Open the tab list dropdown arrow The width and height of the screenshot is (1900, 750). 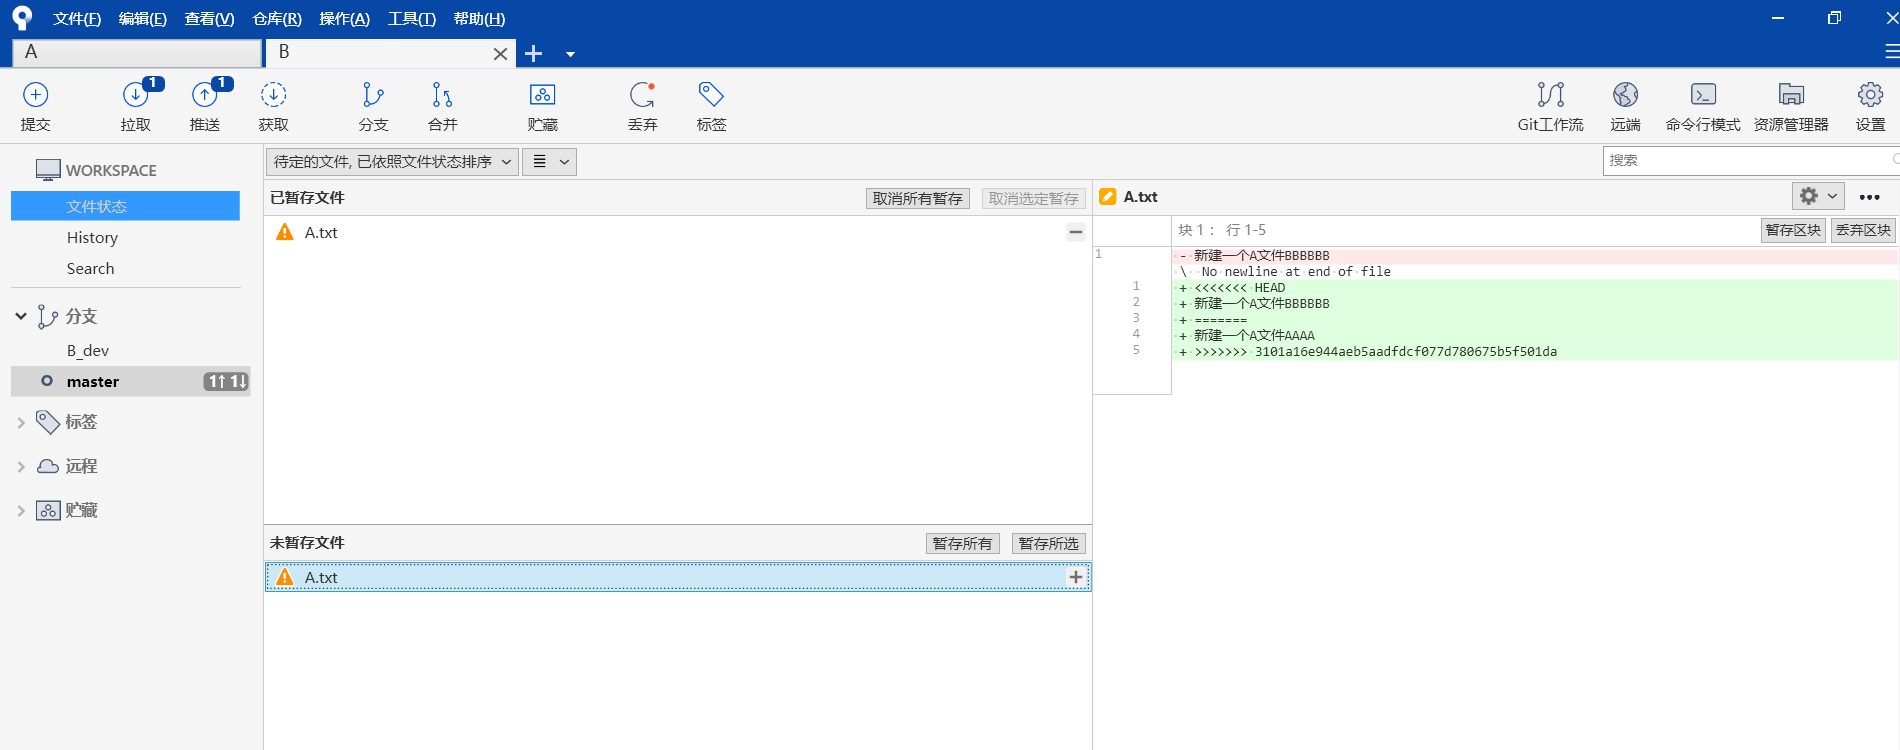(570, 54)
